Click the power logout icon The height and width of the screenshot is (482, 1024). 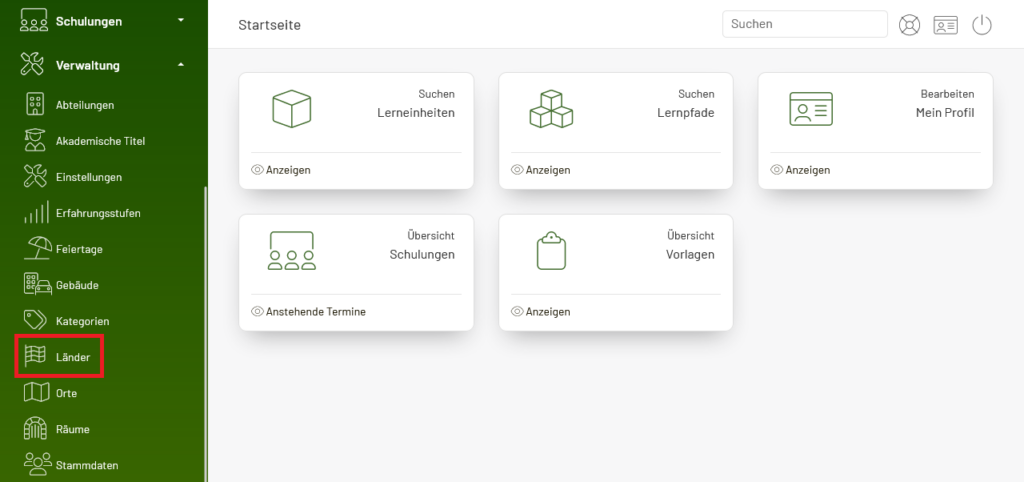982,25
